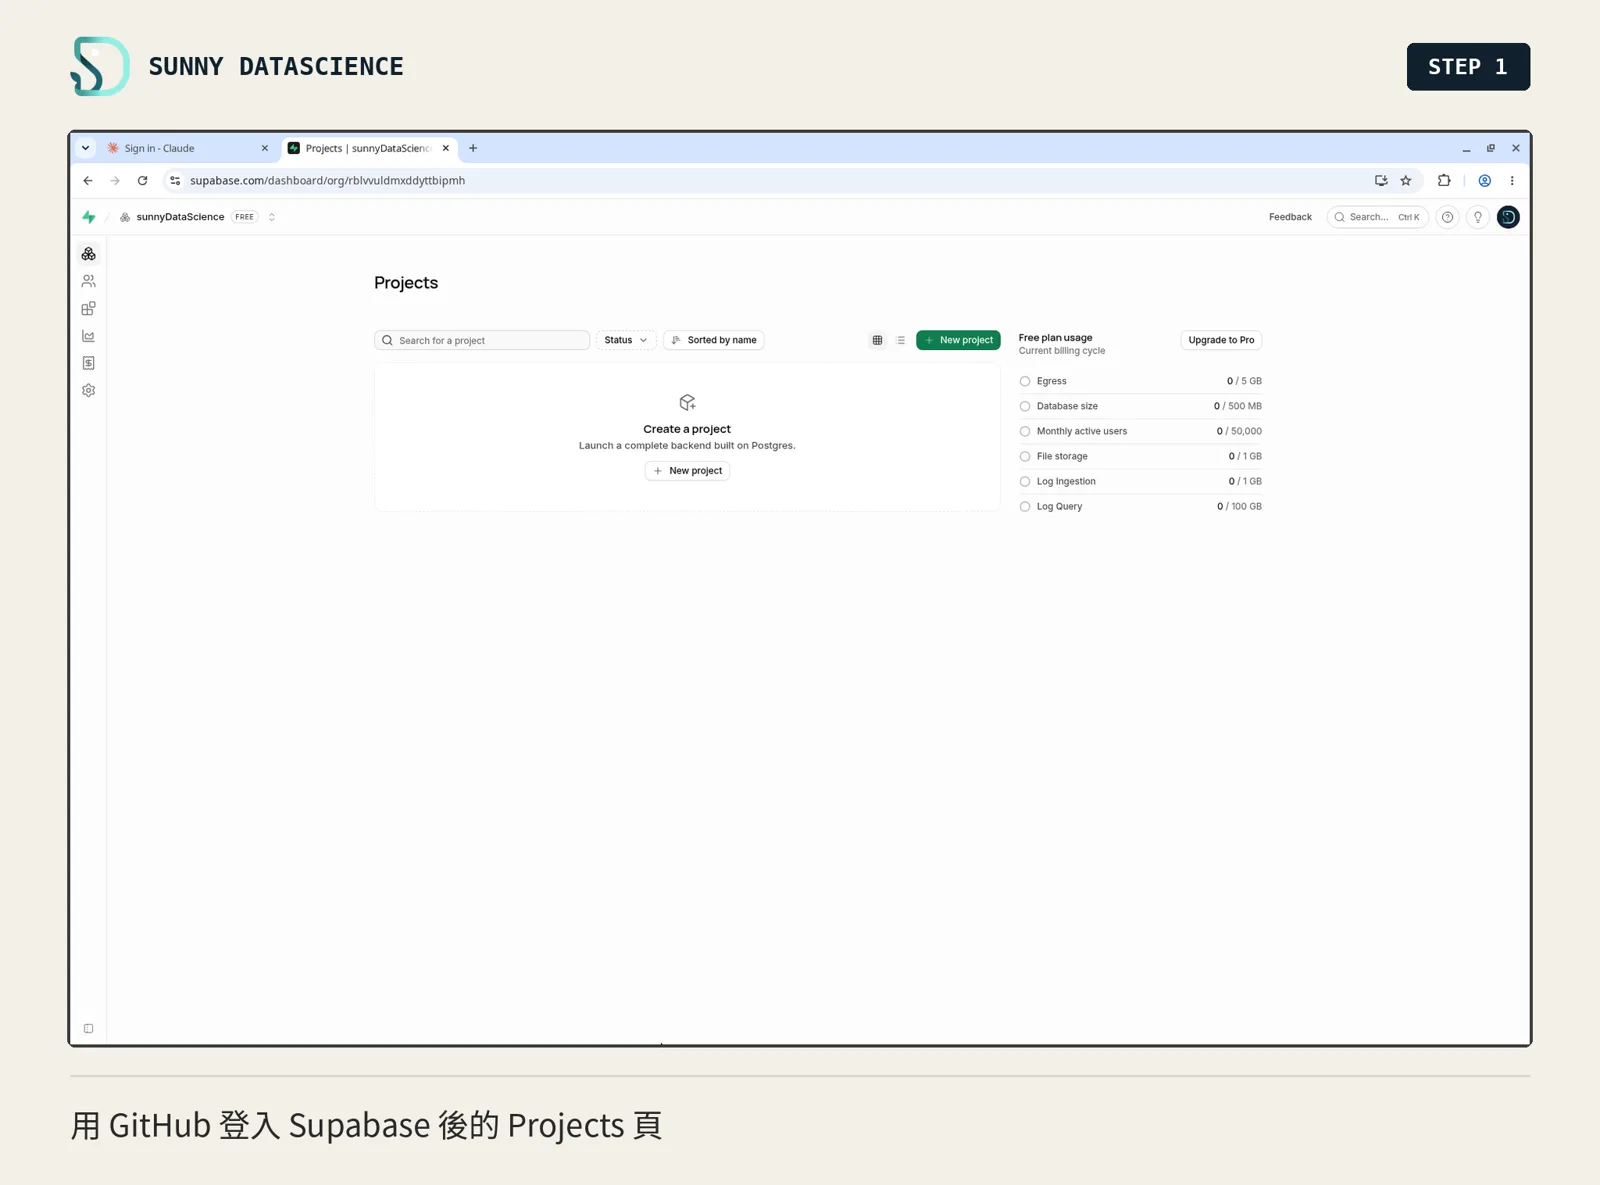Expand the Status filter dropdown

click(x=626, y=340)
